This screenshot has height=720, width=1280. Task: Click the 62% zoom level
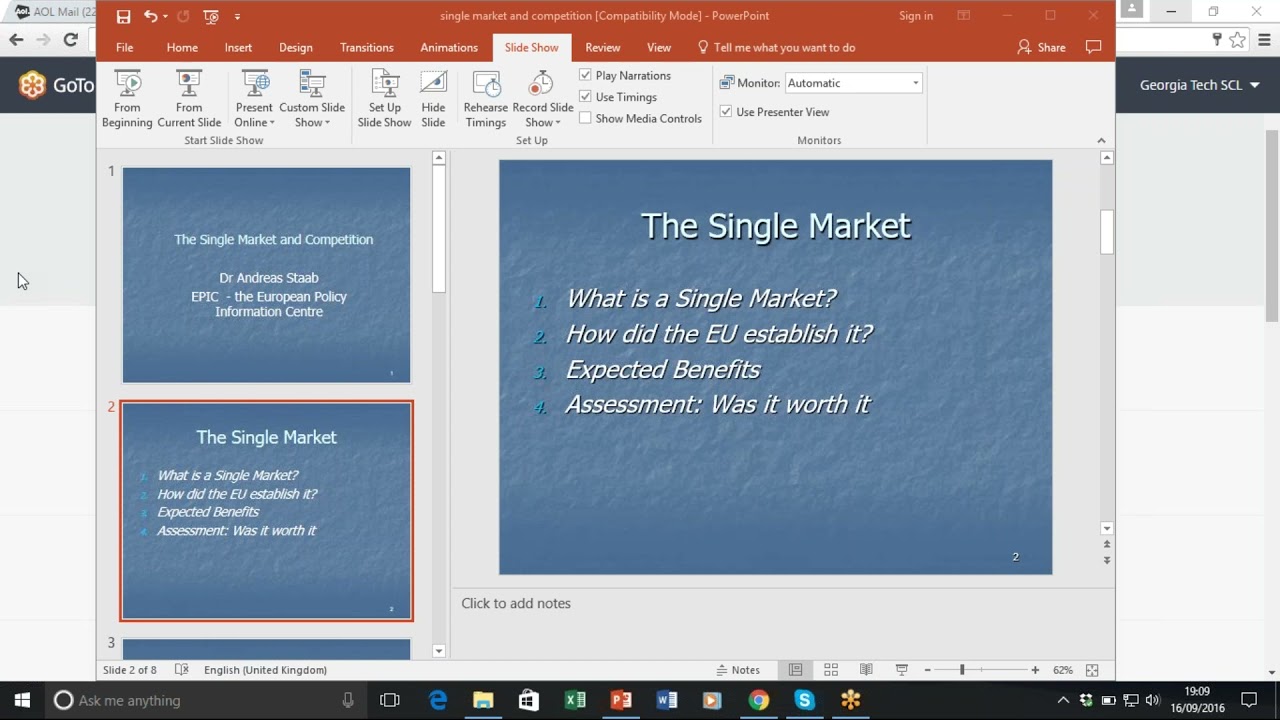click(1062, 670)
